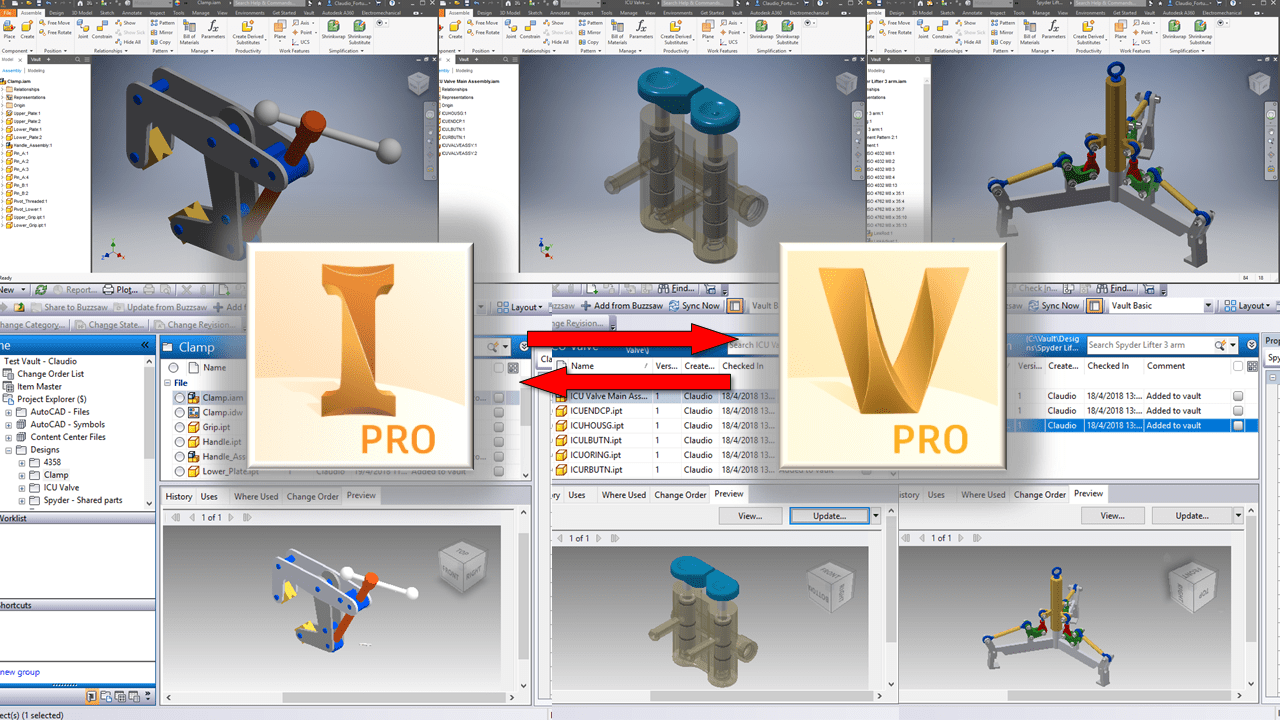Open dropdown arrow beside middle Vault Update button
The image size is (1280, 720).
(x=876, y=516)
